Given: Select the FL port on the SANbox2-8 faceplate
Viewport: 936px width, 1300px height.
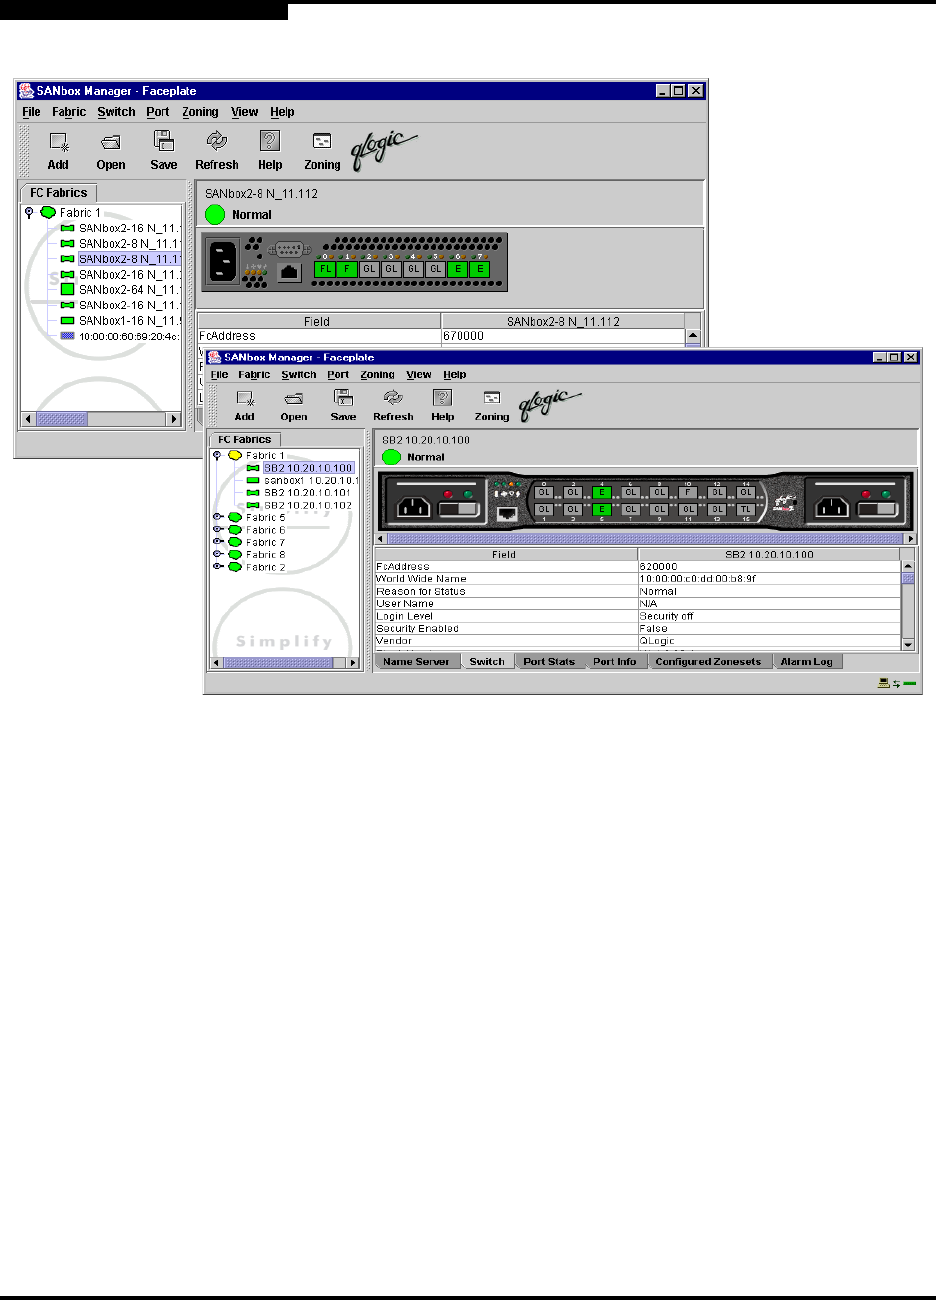Looking at the screenshot, I should pyautogui.click(x=325, y=269).
